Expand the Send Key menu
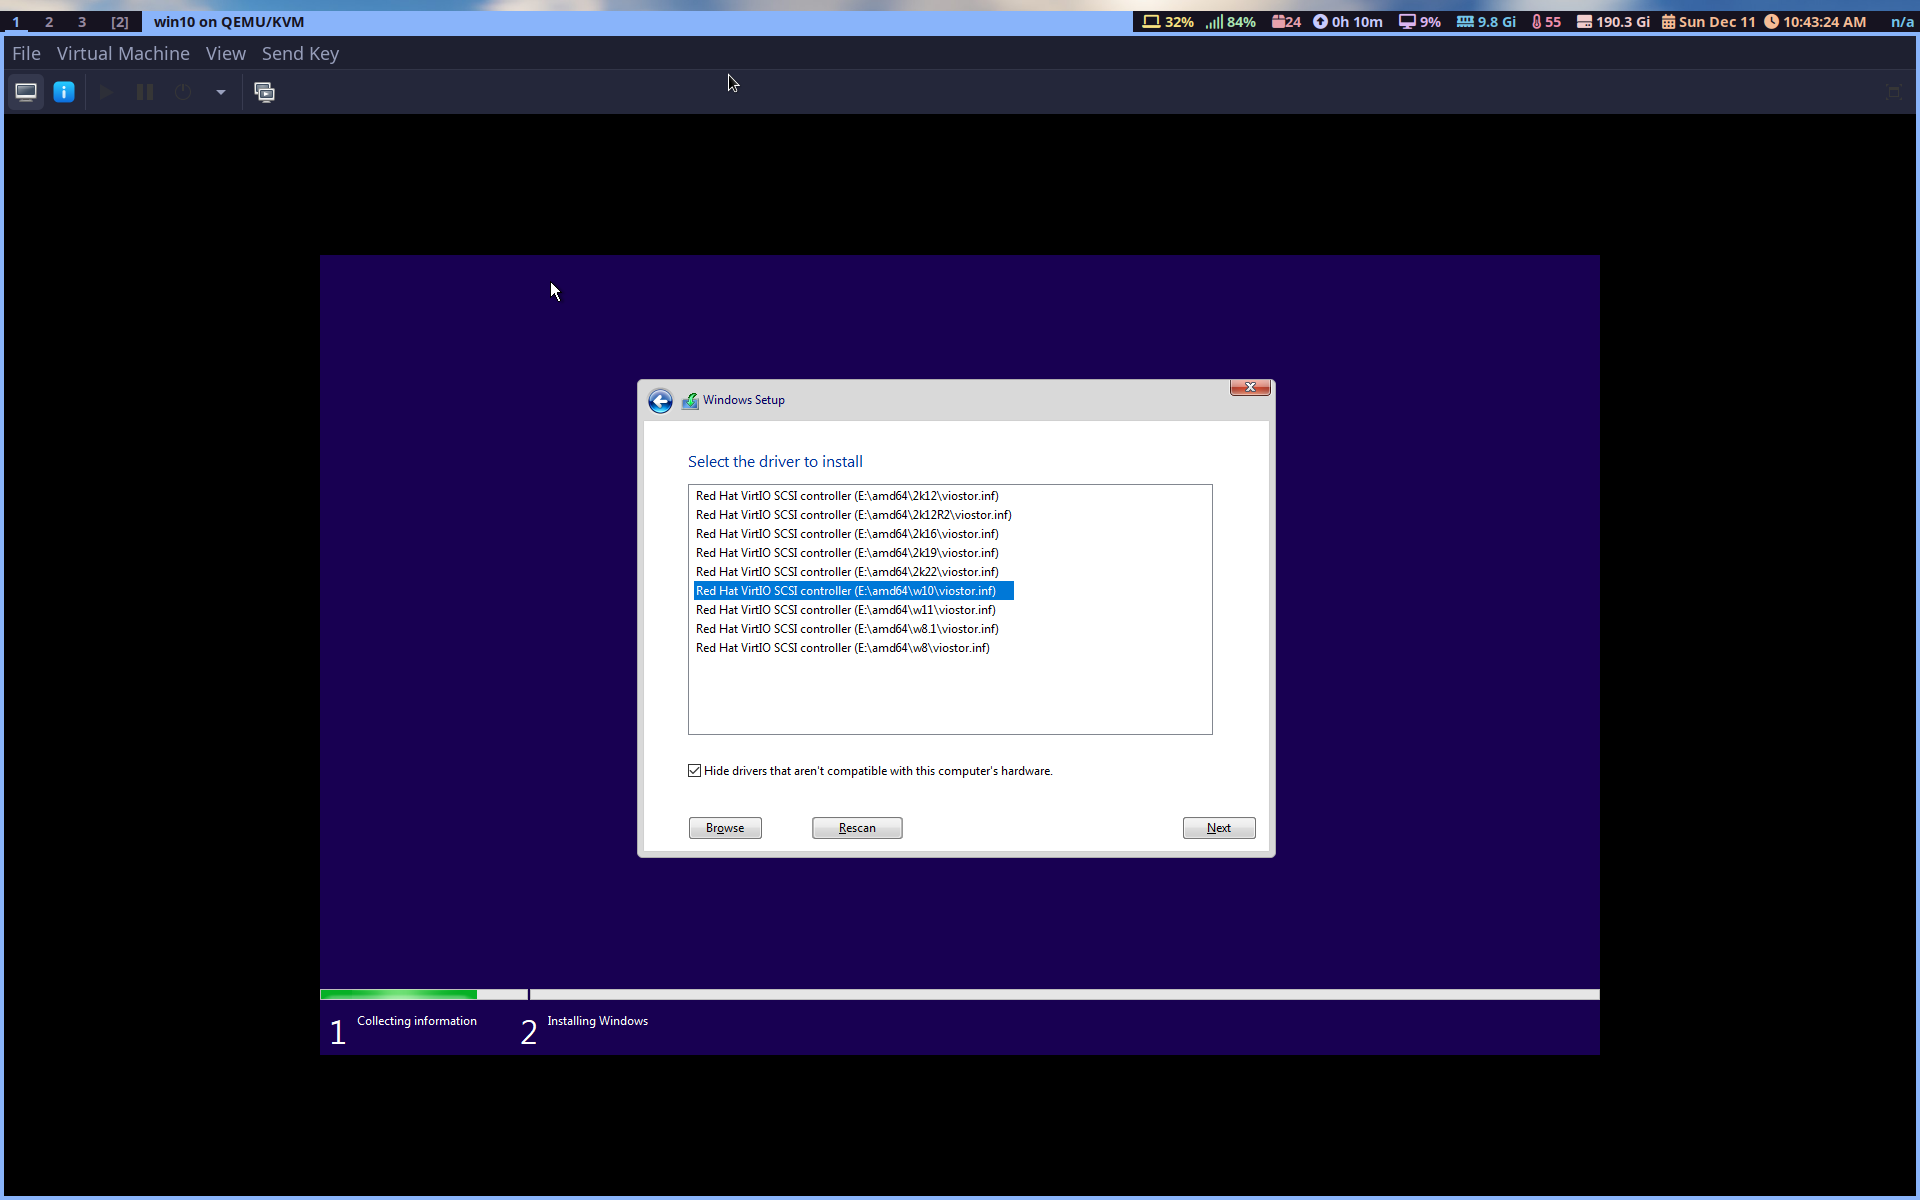1920x1200 pixels. point(300,53)
